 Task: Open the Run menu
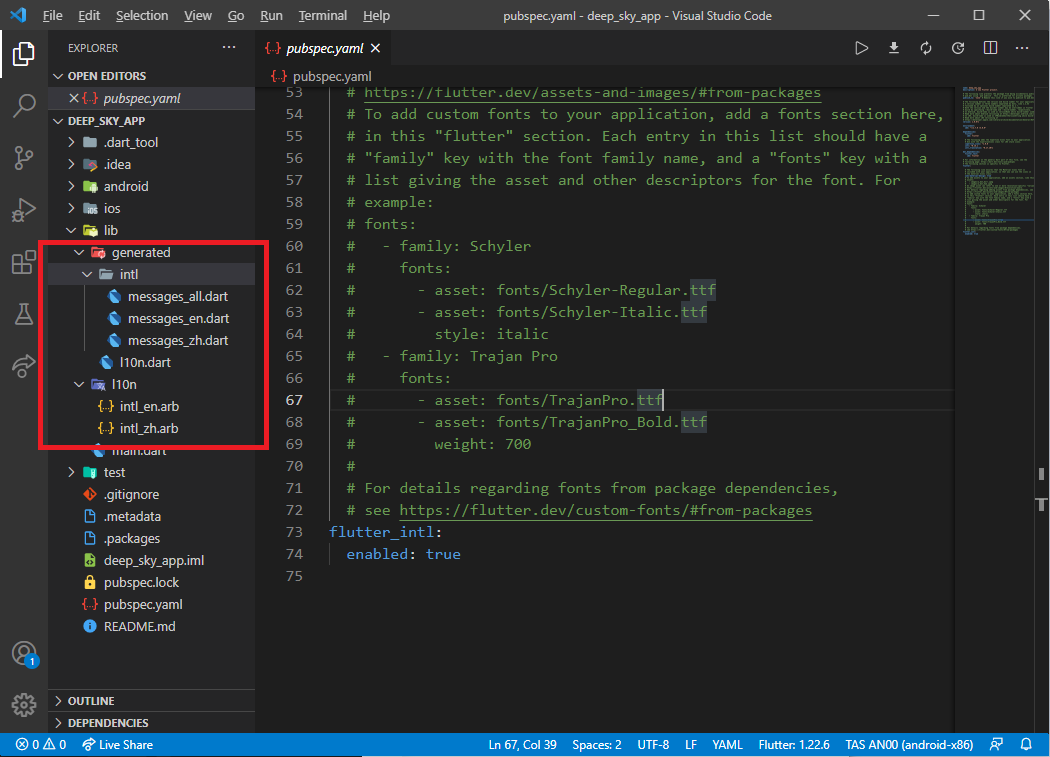(x=271, y=15)
